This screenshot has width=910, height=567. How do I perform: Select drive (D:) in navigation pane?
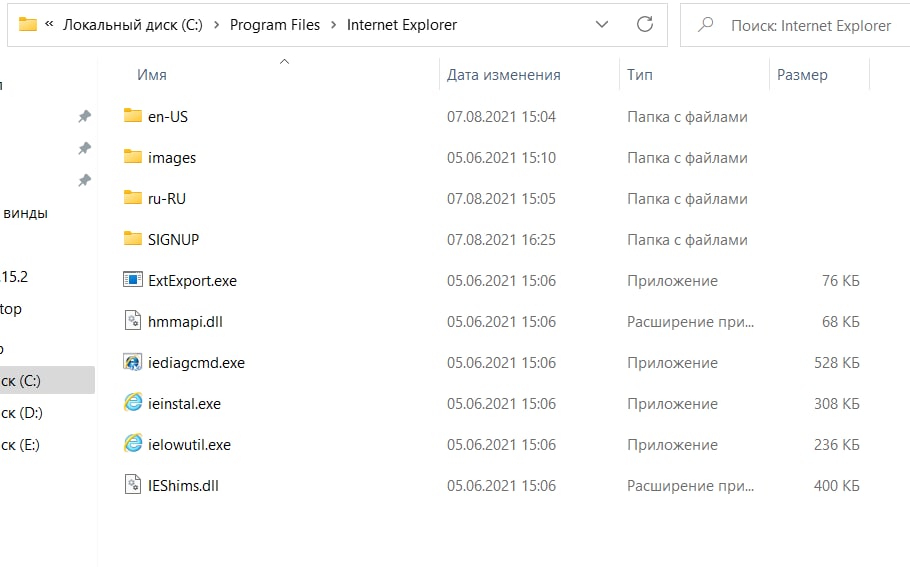(x=21, y=413)
